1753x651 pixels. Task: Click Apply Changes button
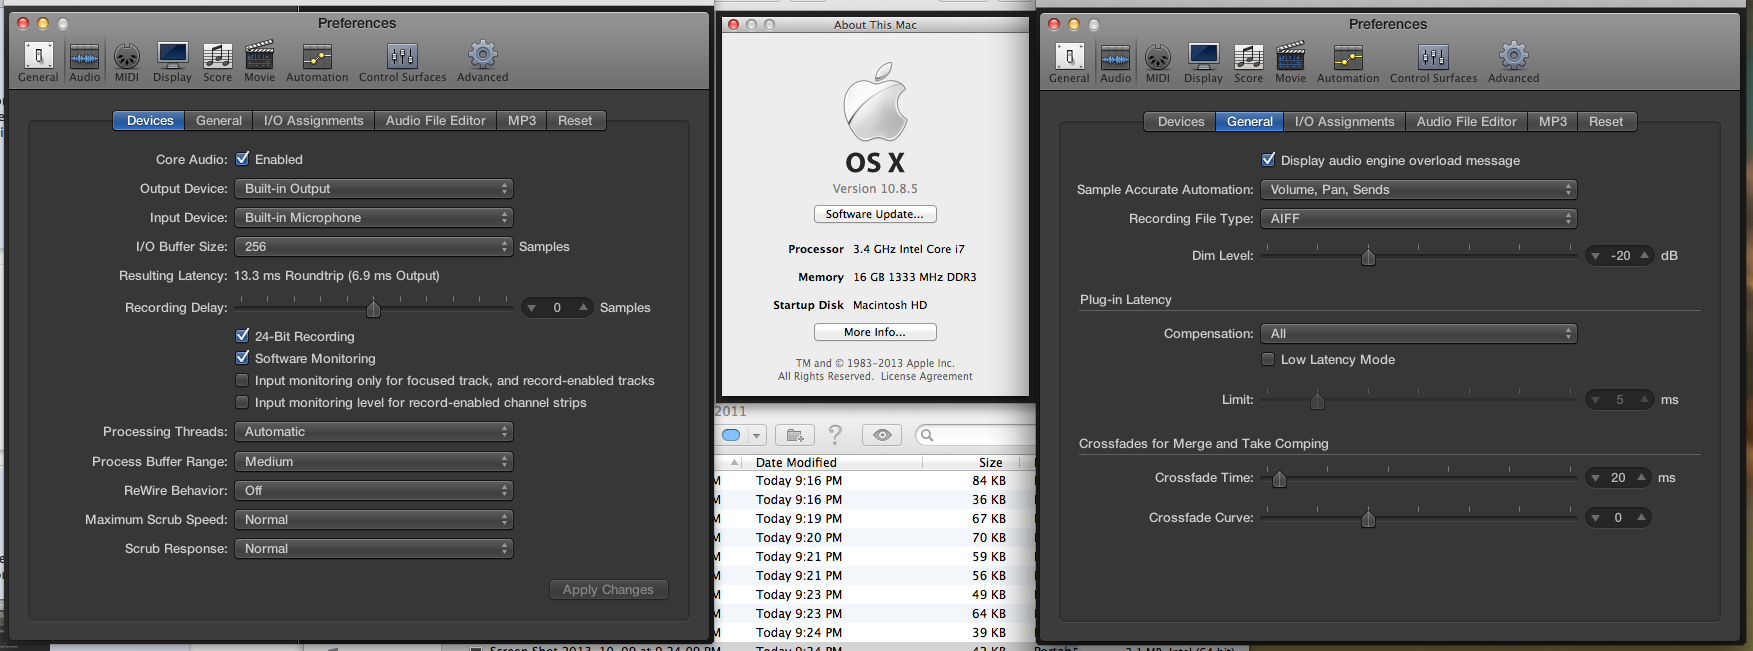pyautogui.click(x=608, y=589)
